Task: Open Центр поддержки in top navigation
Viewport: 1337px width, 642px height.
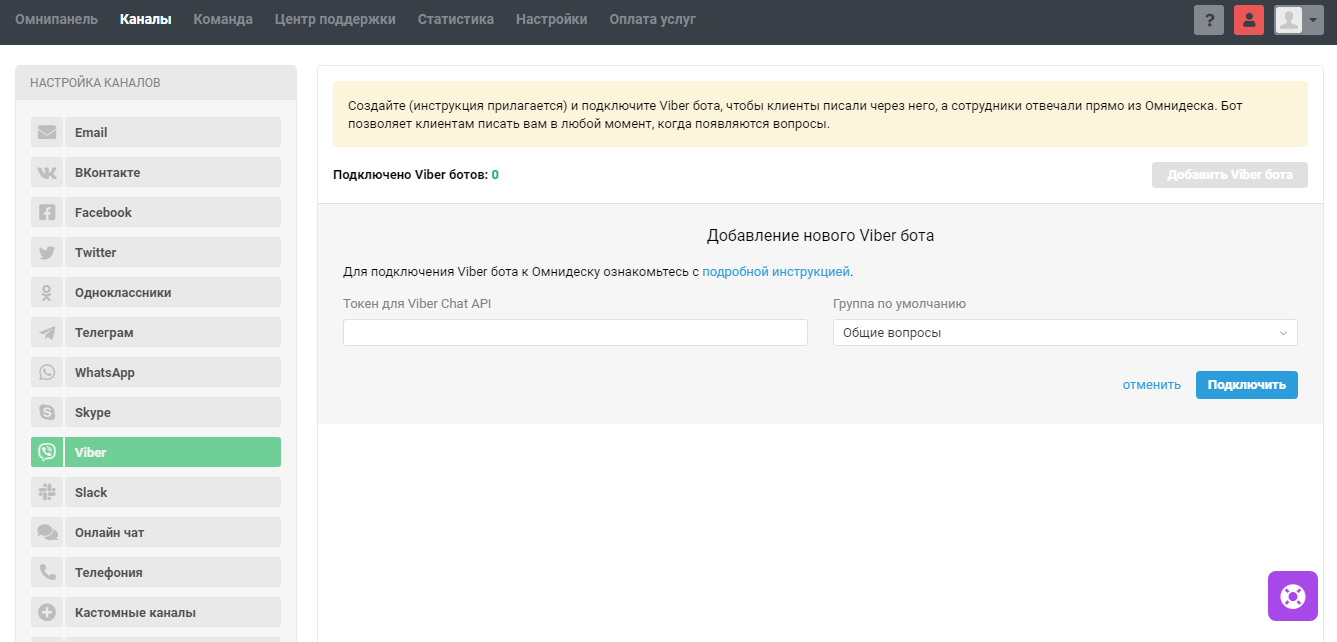Action: coord(335,19)
